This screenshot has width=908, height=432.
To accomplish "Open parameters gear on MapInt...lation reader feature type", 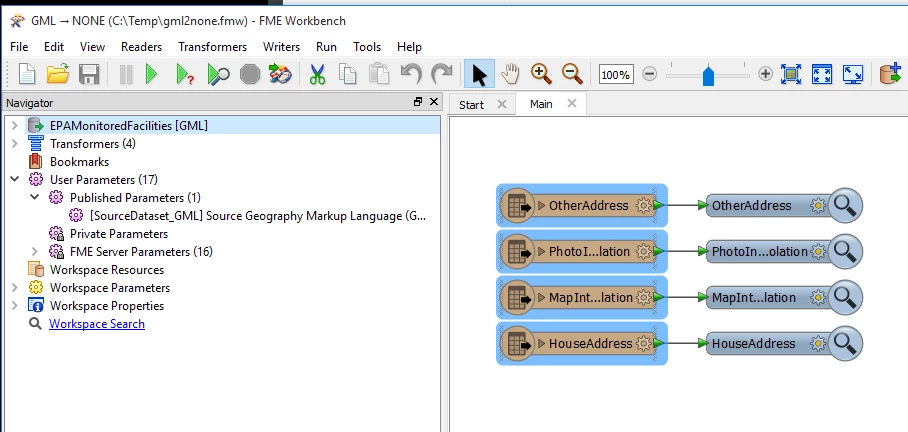I will [643, 298].
